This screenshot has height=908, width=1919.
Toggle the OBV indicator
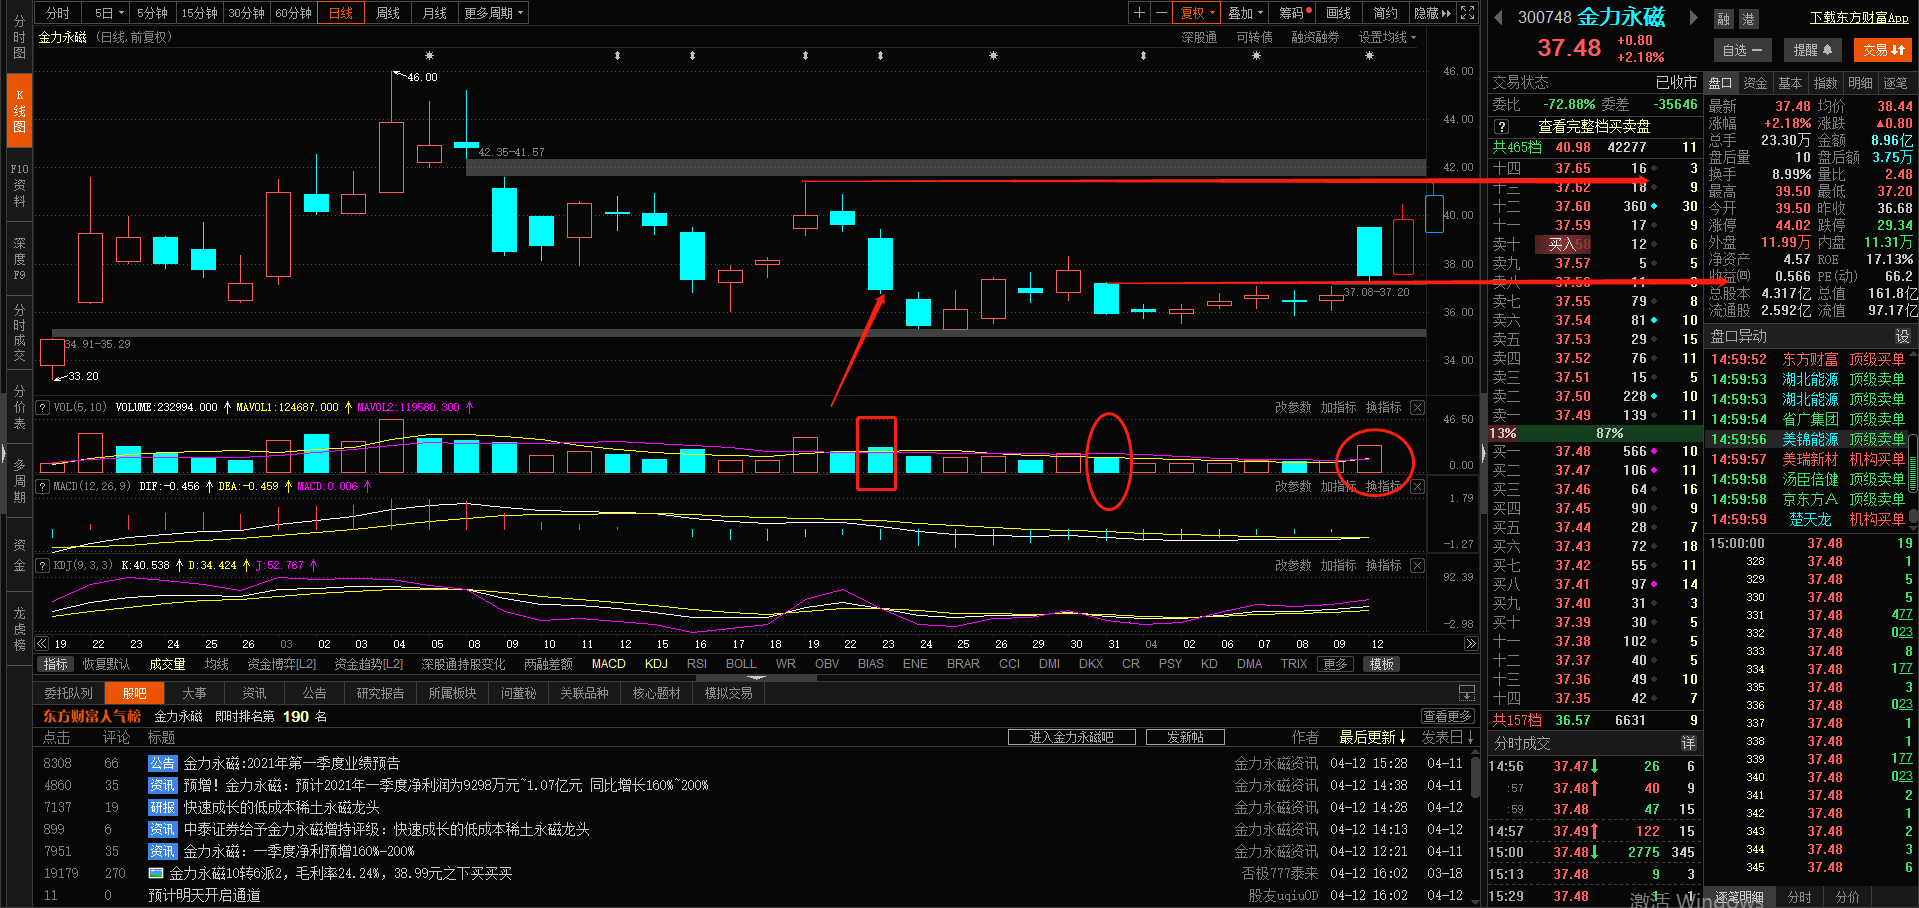pos(827,664)
